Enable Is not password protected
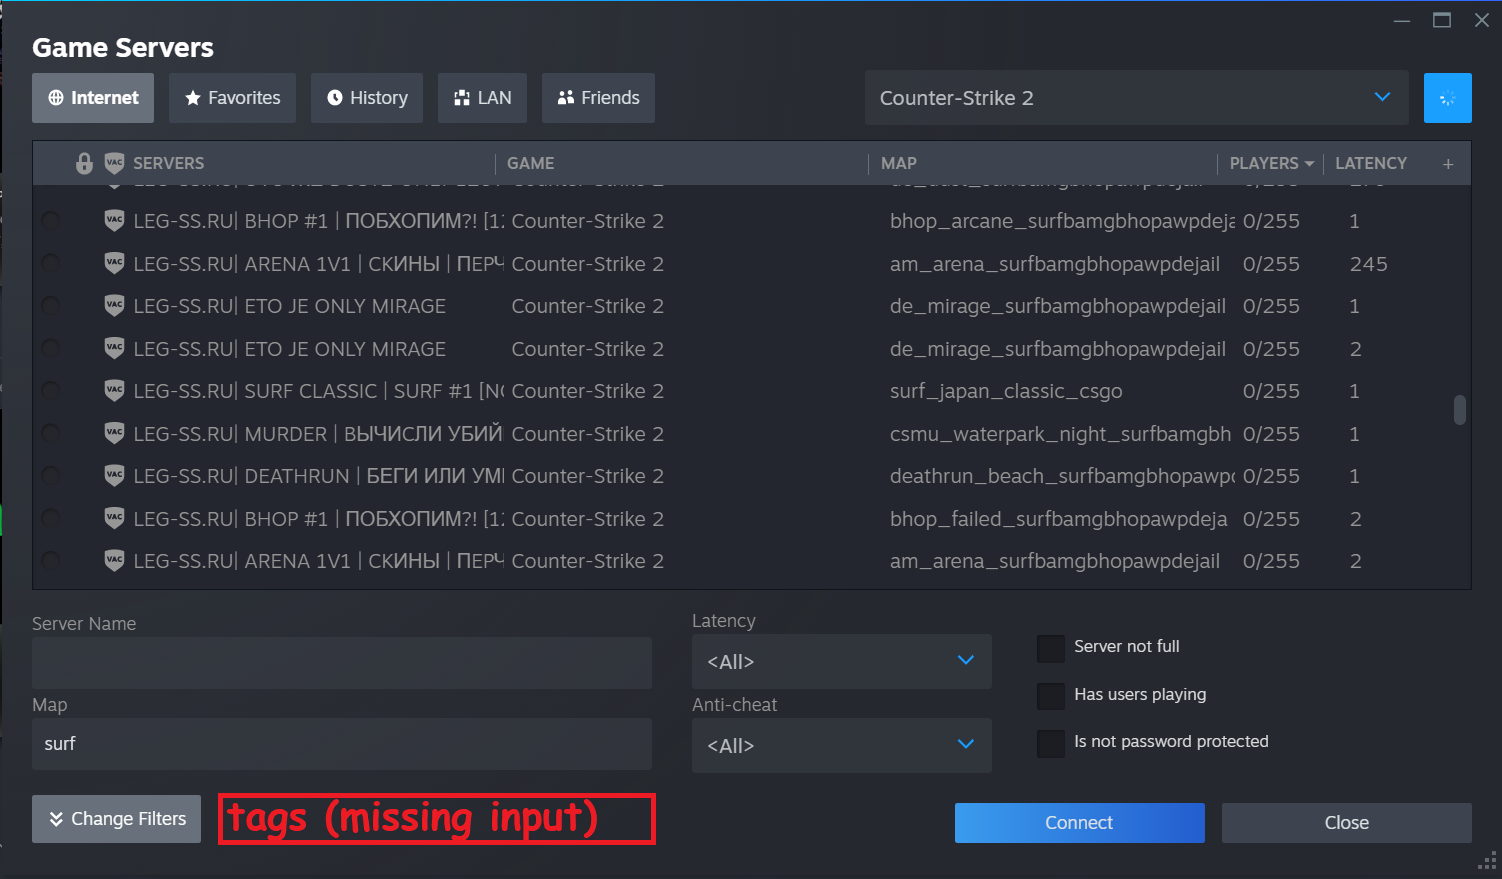The width and height of the screenshot is (1502, 879). click(x=1050, y=742)
